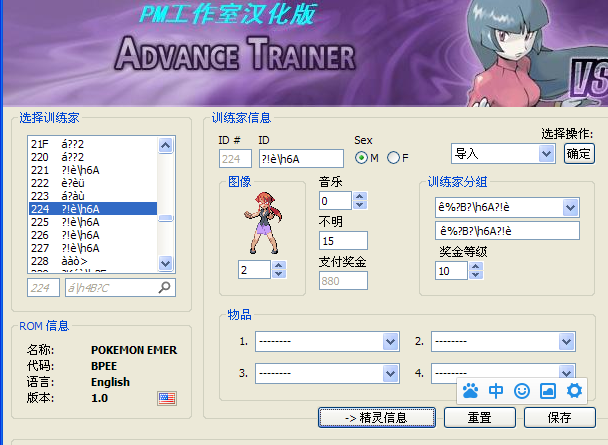Click the magnifier search icon
Viewport: 608px width, 445px height.
tap(164, 287)
